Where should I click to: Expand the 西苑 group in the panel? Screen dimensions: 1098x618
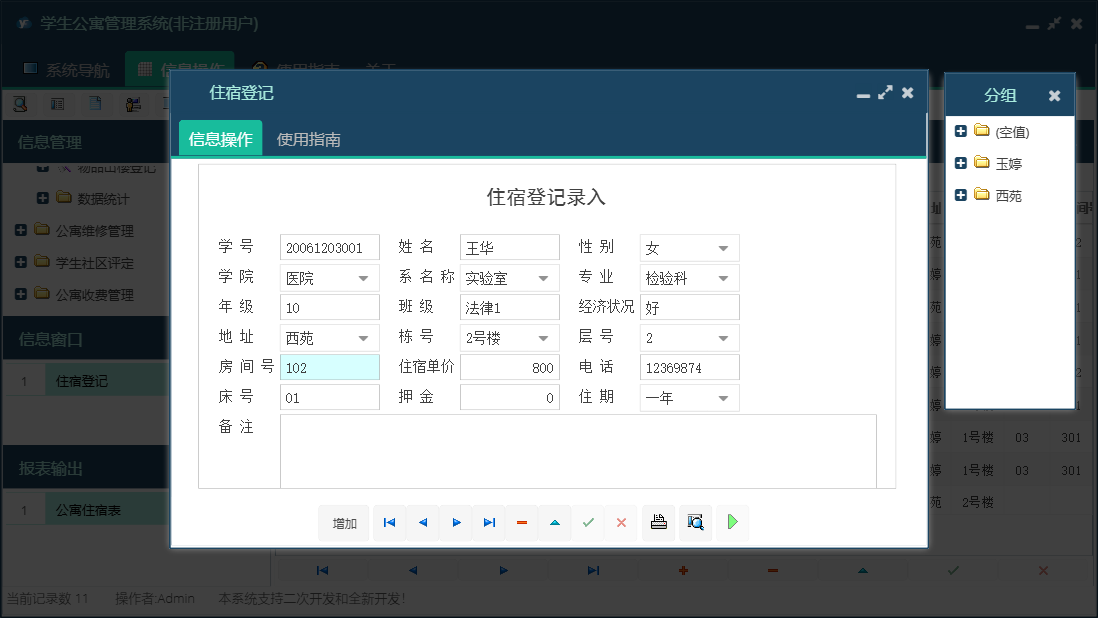click(959, 195)
